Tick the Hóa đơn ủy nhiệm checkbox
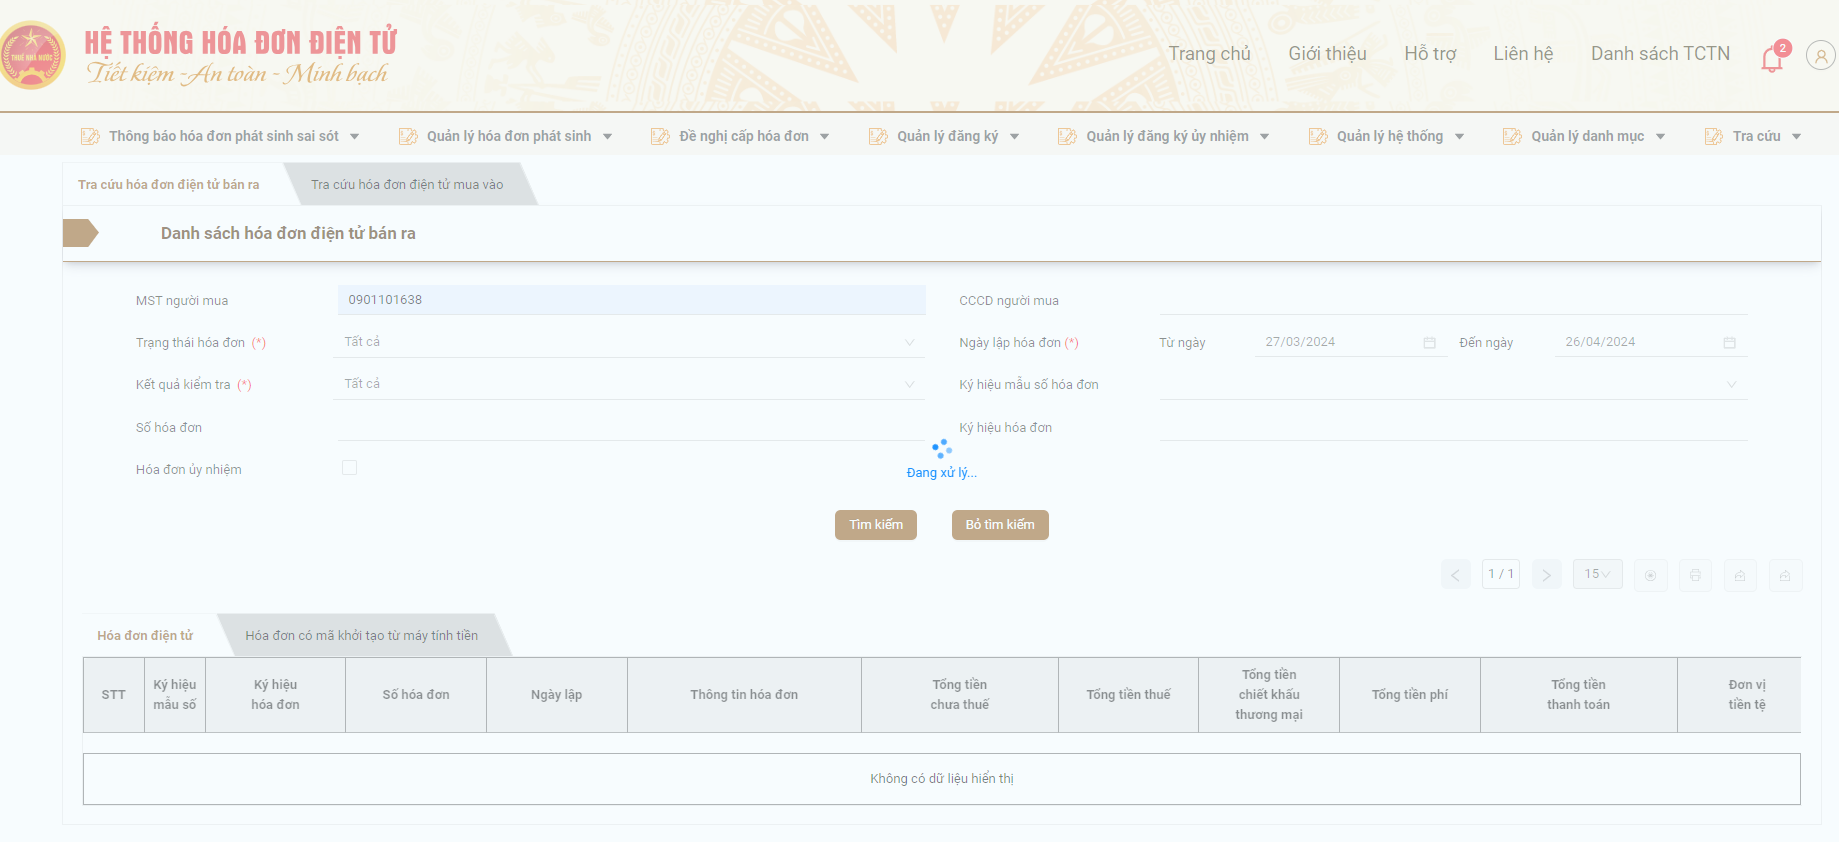The height and width of the screenshot is (842, 1839). [349, 468]
